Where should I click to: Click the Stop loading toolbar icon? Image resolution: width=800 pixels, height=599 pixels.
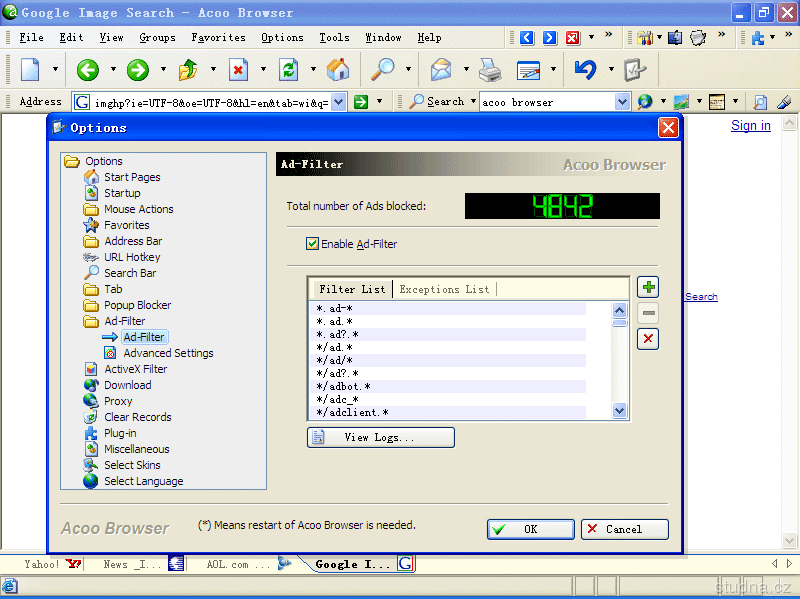tap(239, 70)
